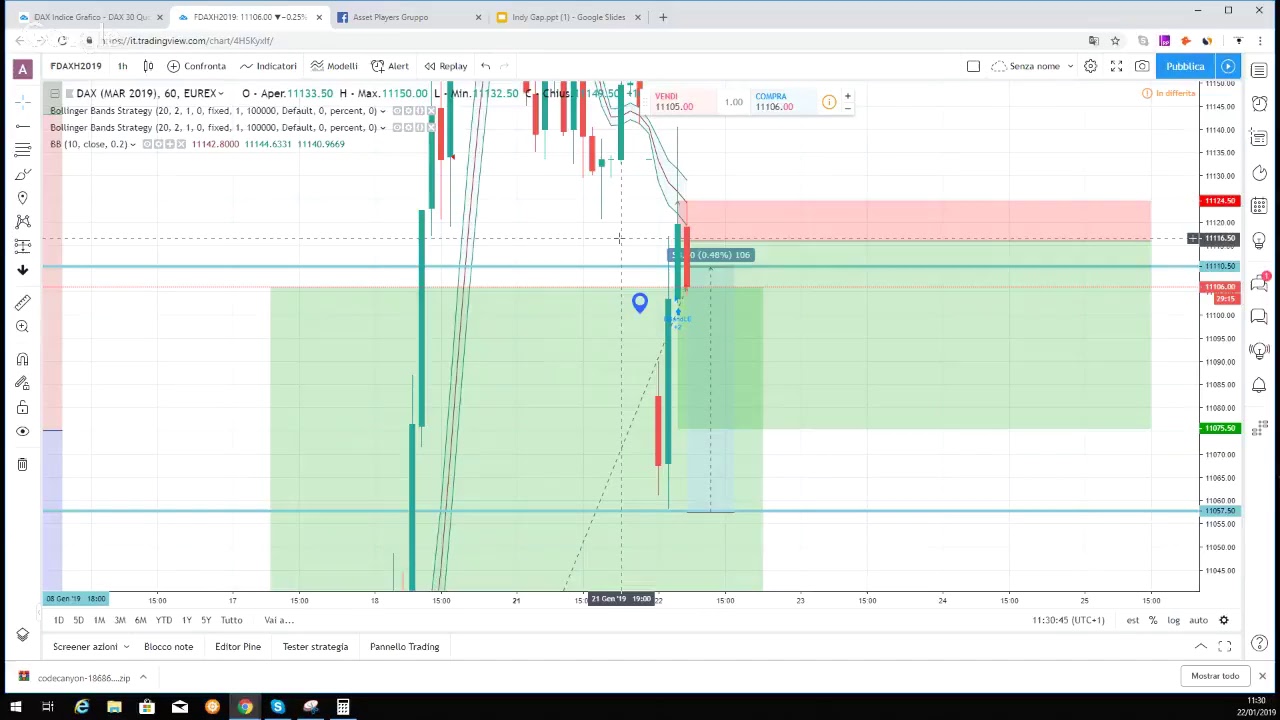Viewport: 1280px width, 720px height.
Task: Select the text annotation tool in left toolbar
Action: (x=22, y=198)
